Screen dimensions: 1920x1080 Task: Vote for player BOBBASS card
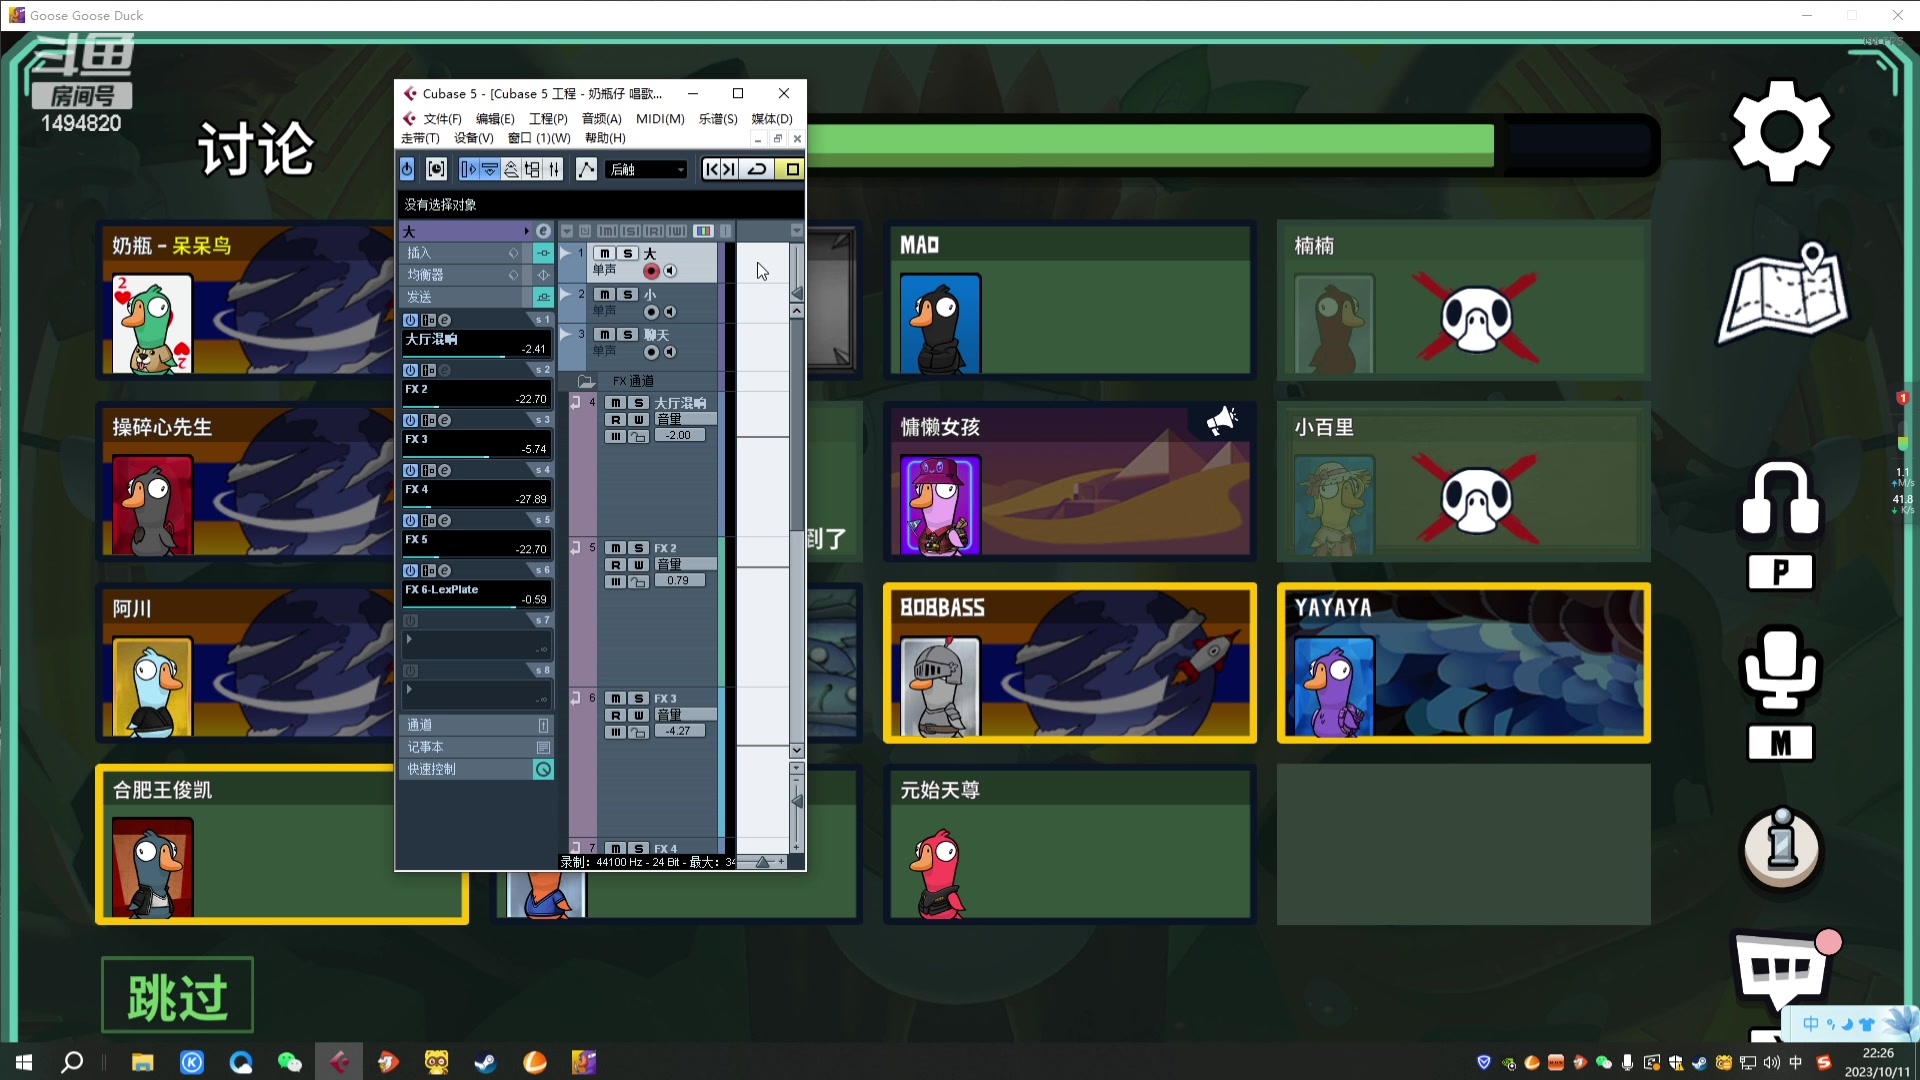[1069, 663]
